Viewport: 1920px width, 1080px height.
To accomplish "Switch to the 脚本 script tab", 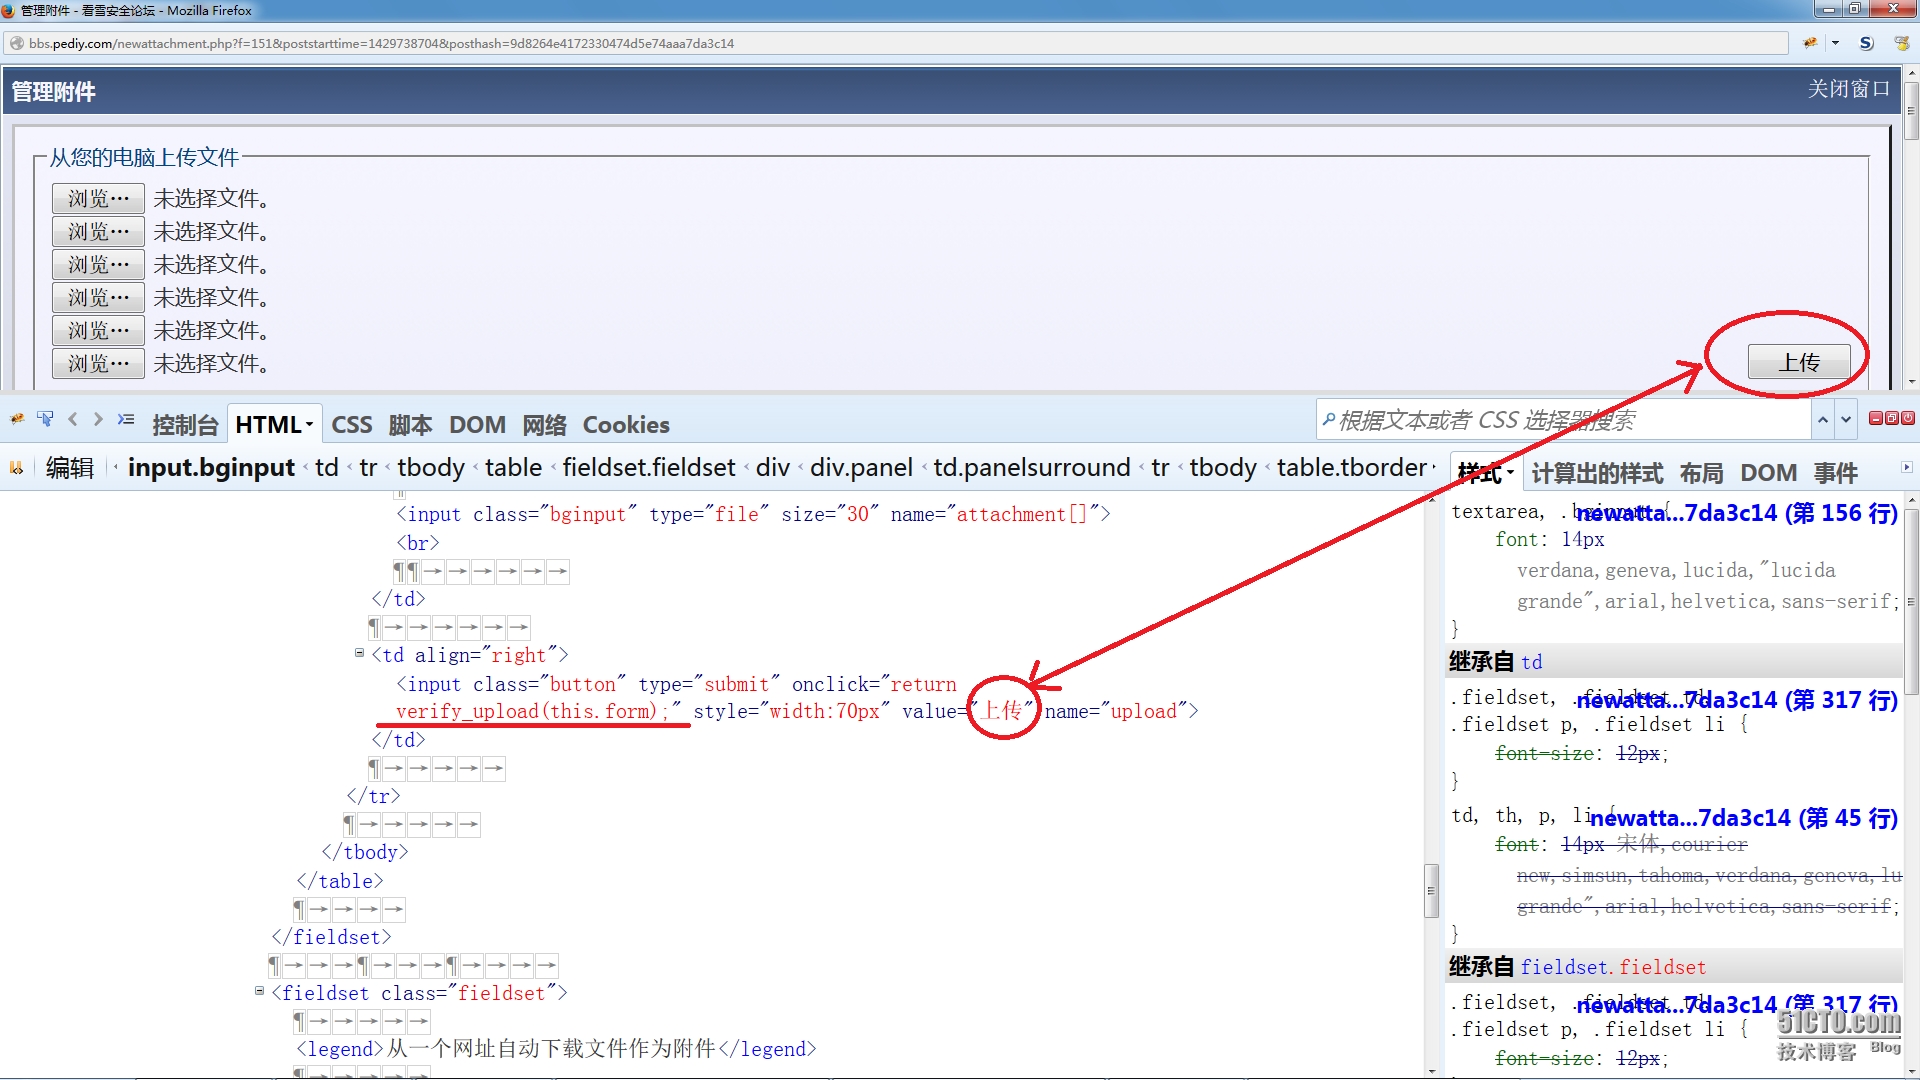I will pos(410,425).
